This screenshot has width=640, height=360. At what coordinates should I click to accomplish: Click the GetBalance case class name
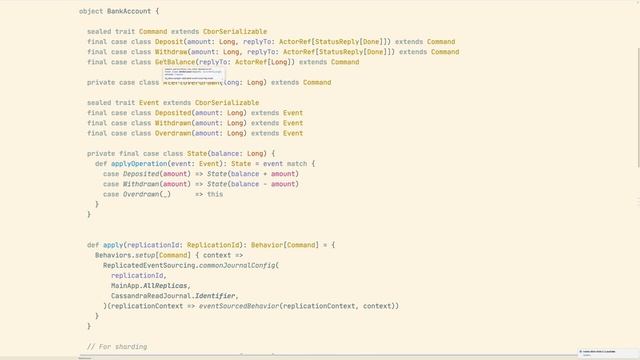pyautogui.click(x=175, y=62)
